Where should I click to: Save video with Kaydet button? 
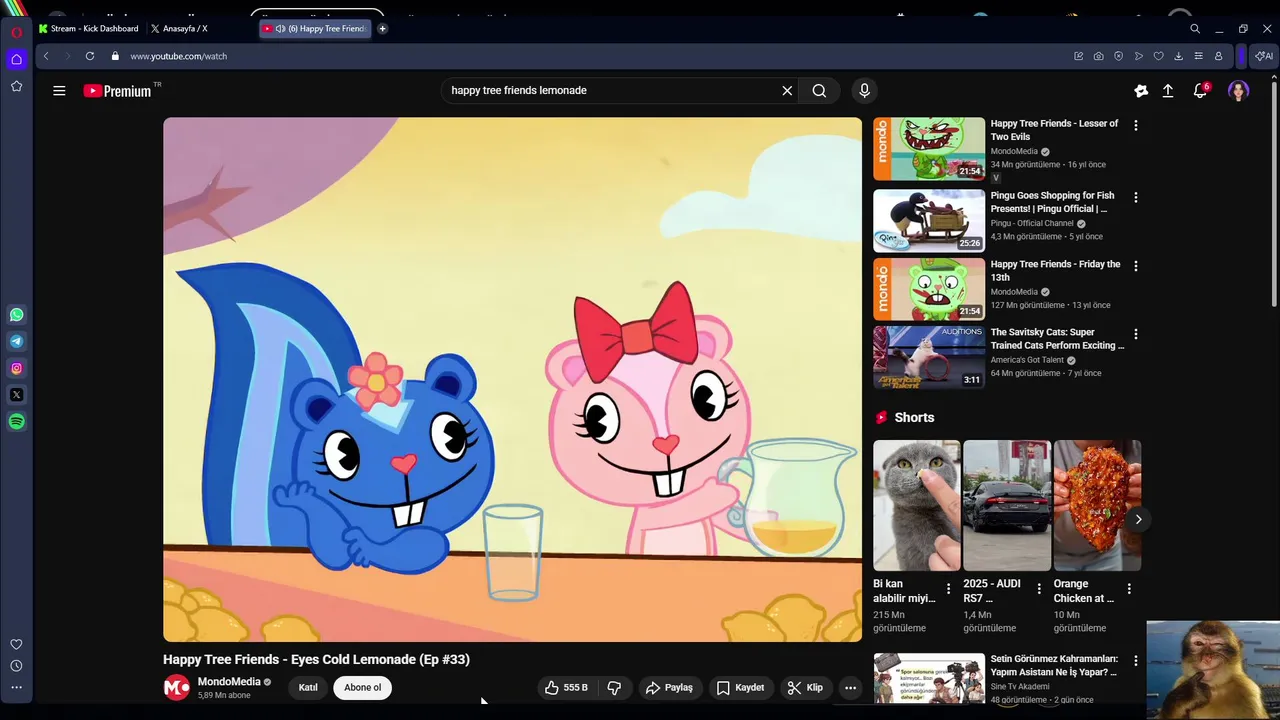(740, 688)
